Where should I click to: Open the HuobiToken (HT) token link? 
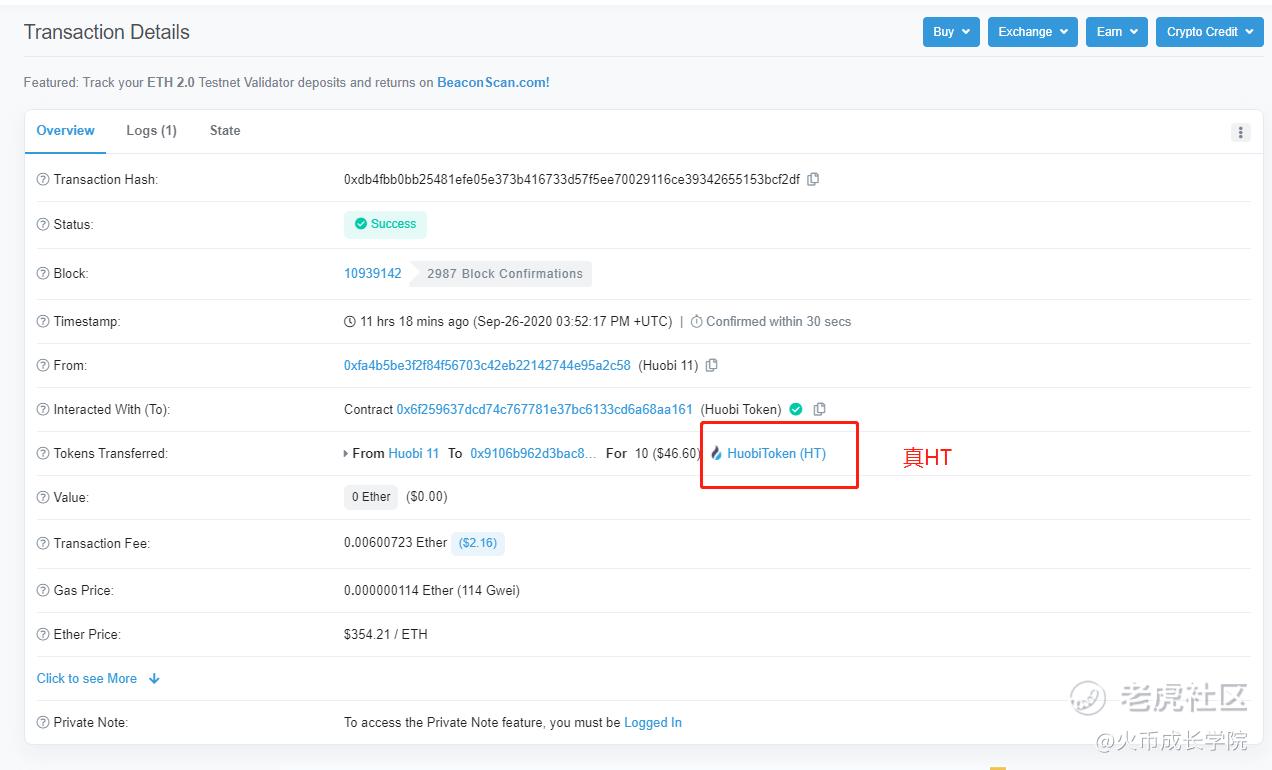click(x=776, y=453)
